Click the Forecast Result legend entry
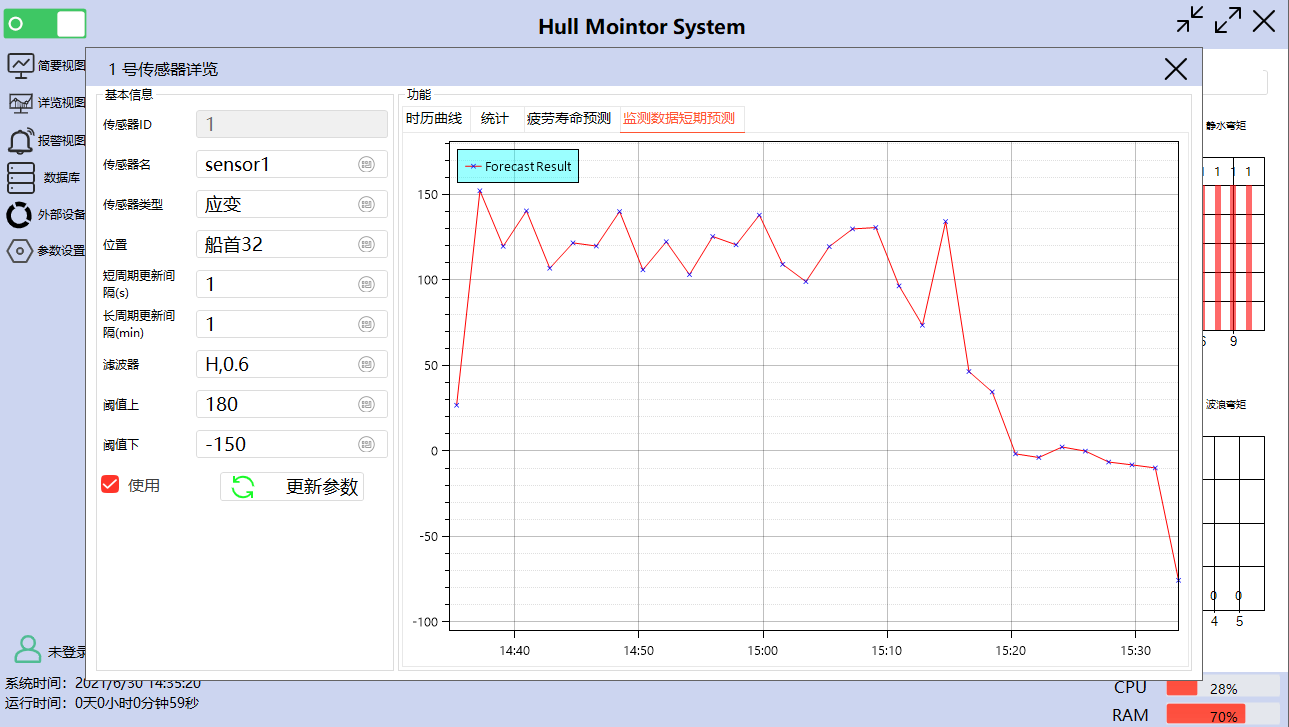The image size is (1289, 727). coord(518,166)
